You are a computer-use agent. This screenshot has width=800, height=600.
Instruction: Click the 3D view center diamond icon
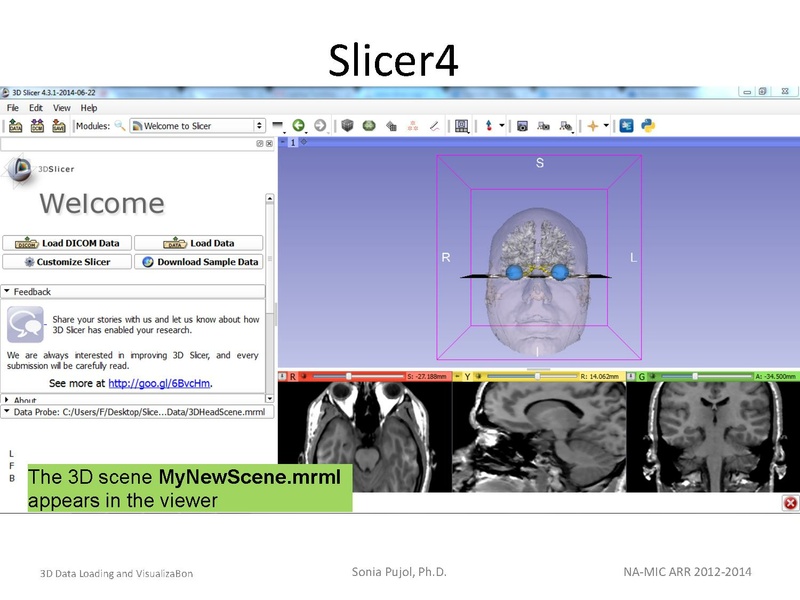[x=304, y=142]
